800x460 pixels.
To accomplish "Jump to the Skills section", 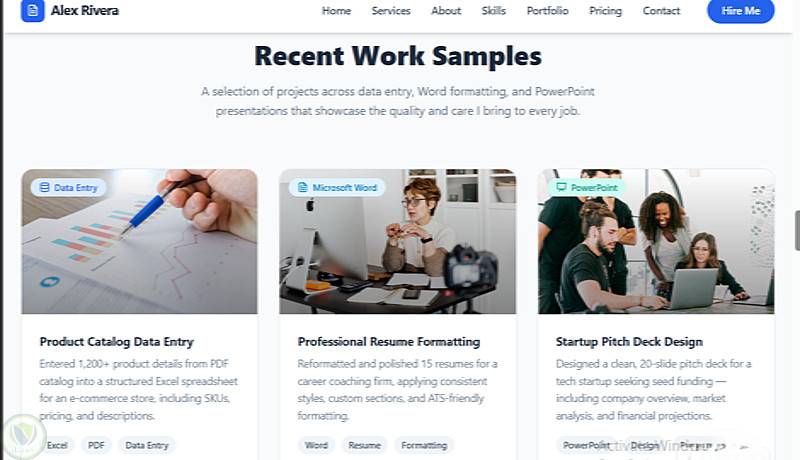I will [494, 11].
